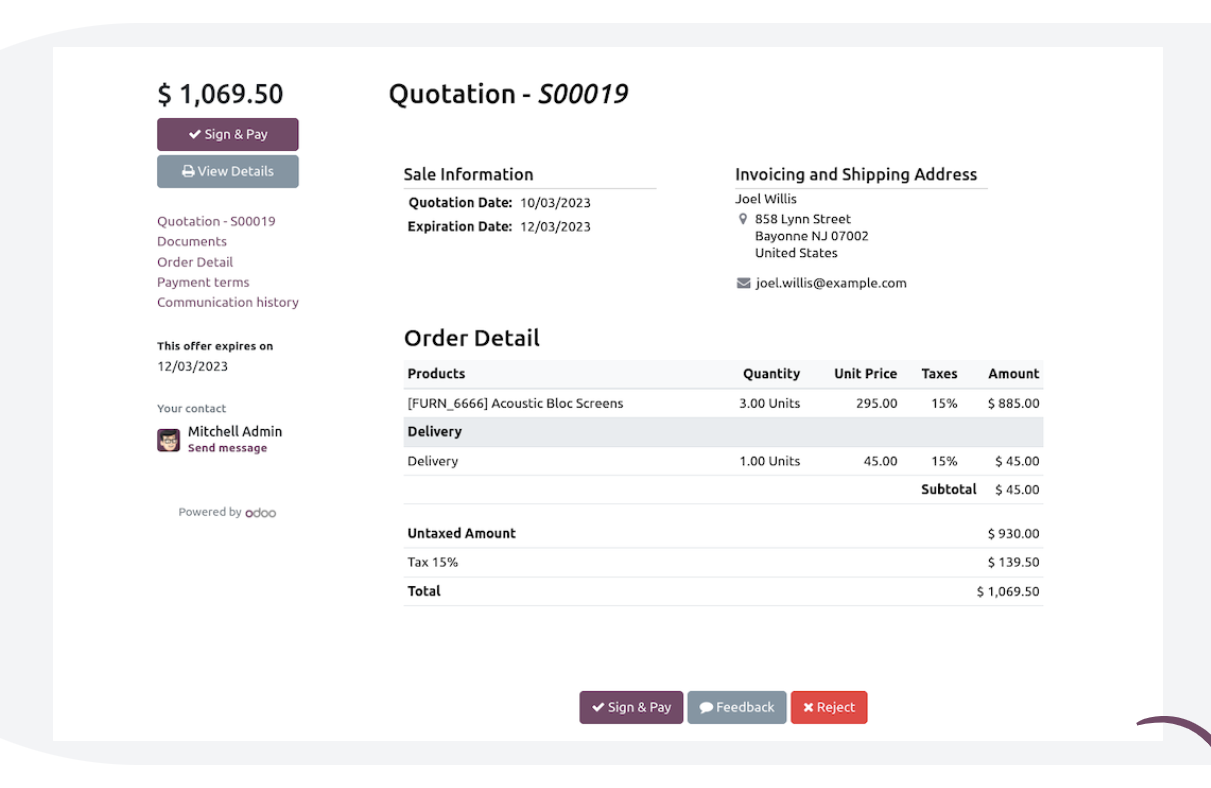Click the Sale Information heading
The width and height of the screenshot is (1211, 788).
(x=468, y=174)
